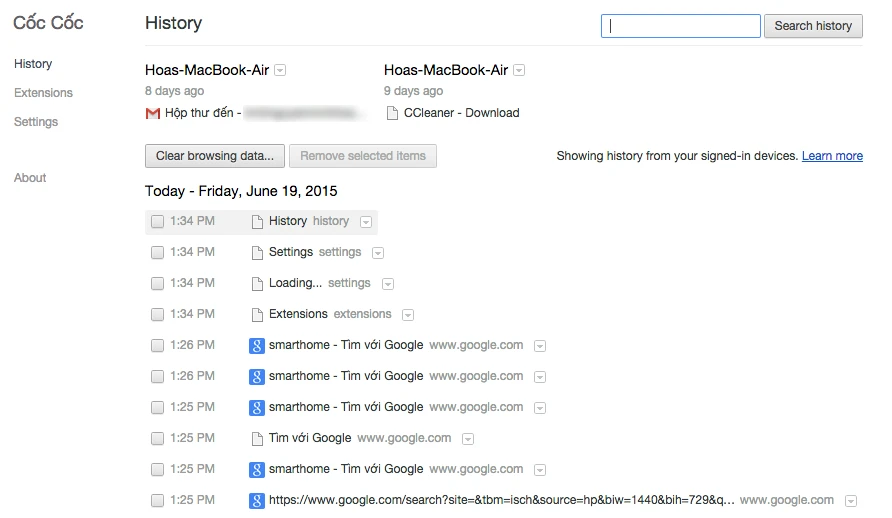892x518 pixels.
Task: Click the Search history button
Action: 813,26
